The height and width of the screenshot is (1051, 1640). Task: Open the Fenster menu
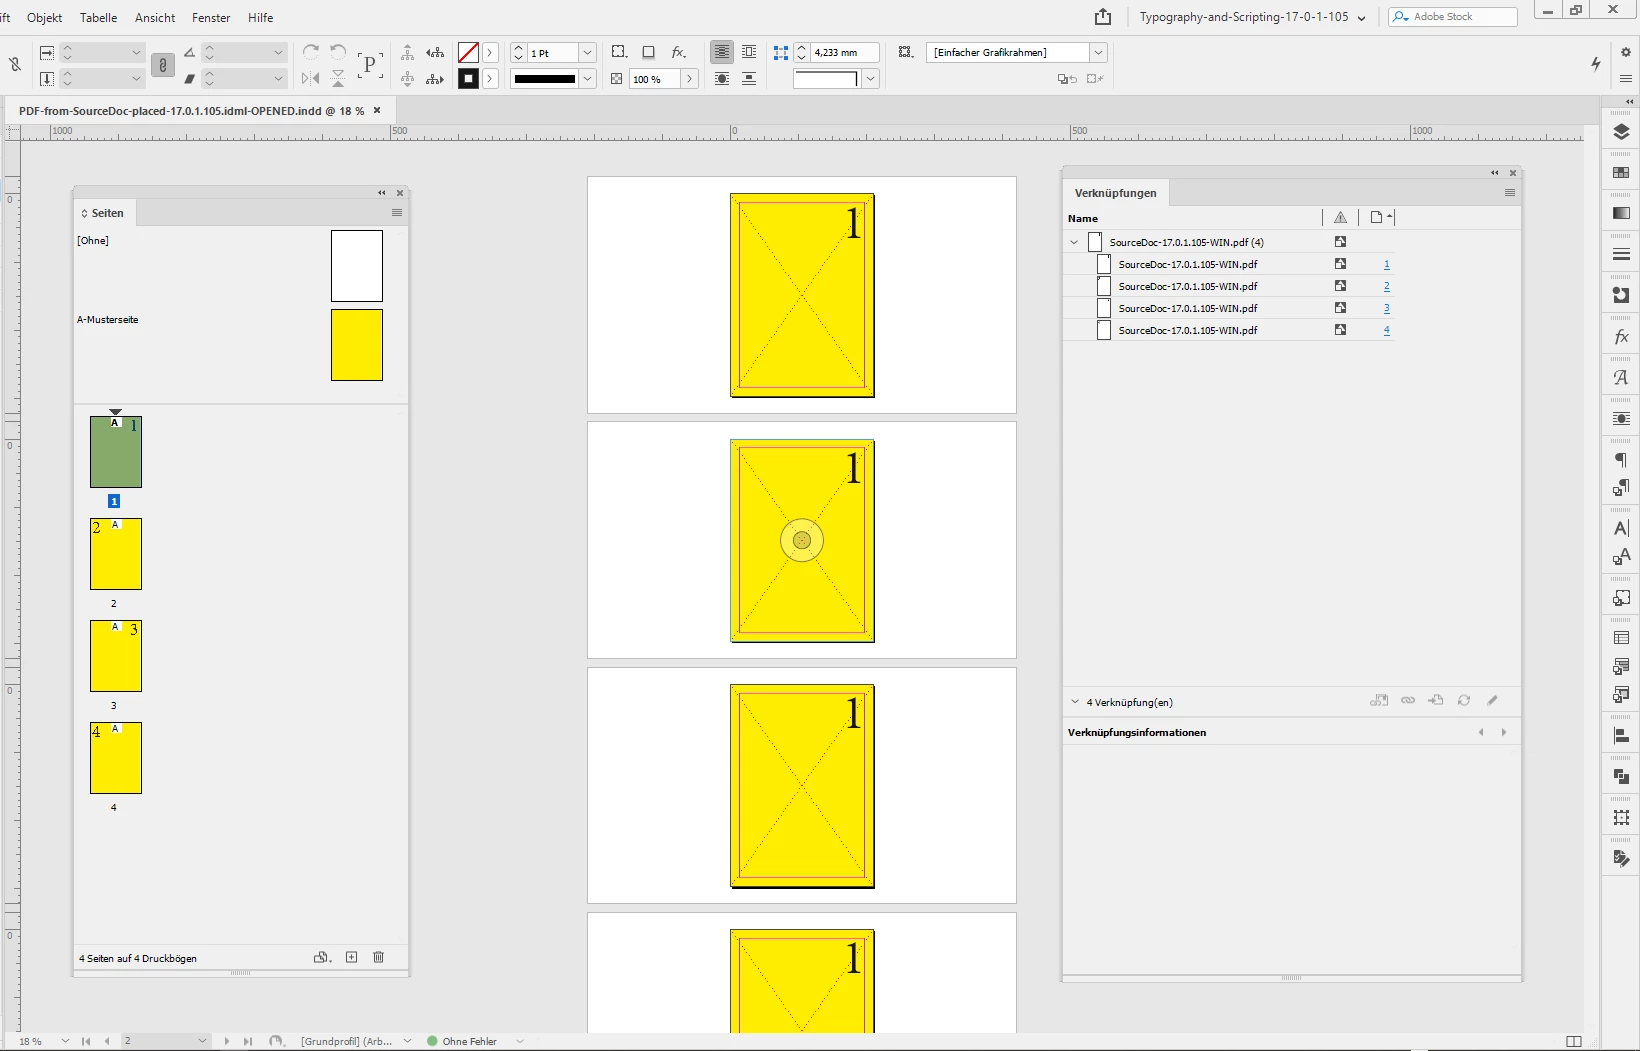click(211, 17)
